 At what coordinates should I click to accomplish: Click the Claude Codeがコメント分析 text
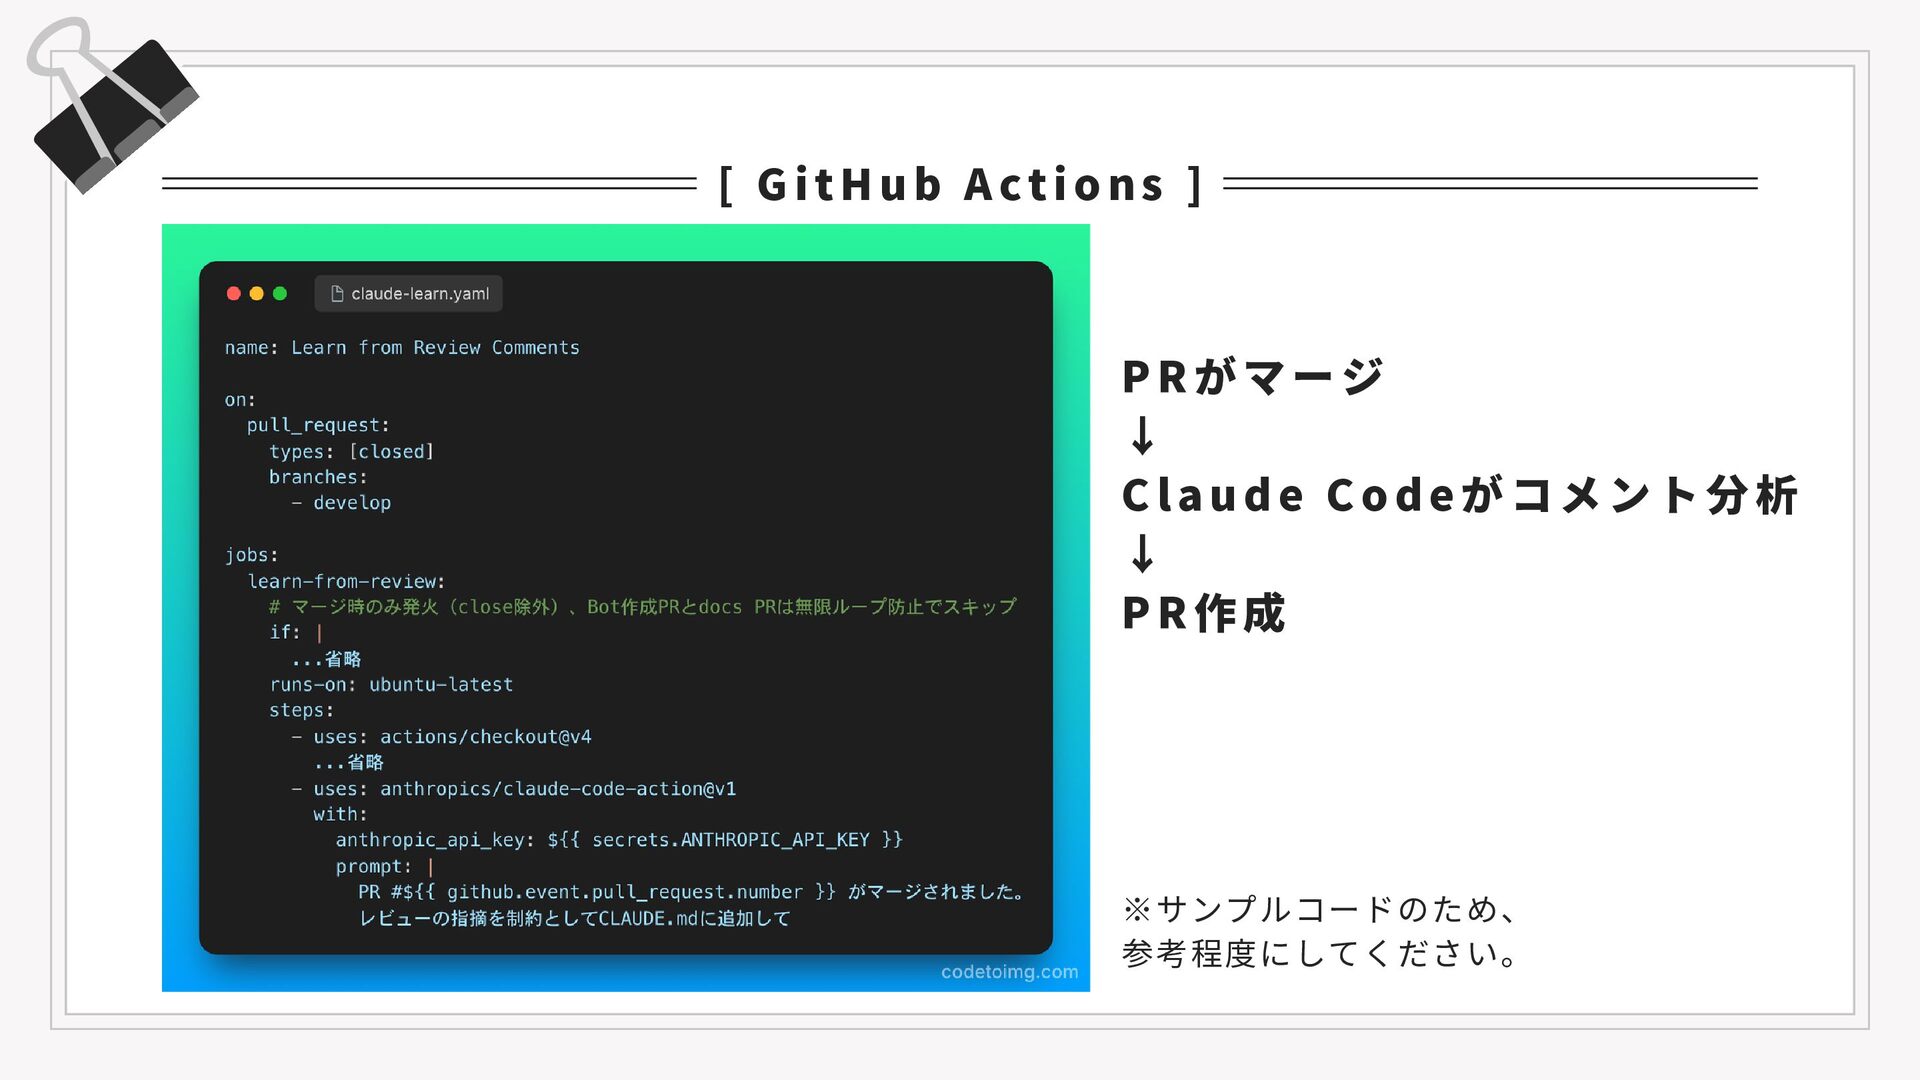[x=1459, y=495]
